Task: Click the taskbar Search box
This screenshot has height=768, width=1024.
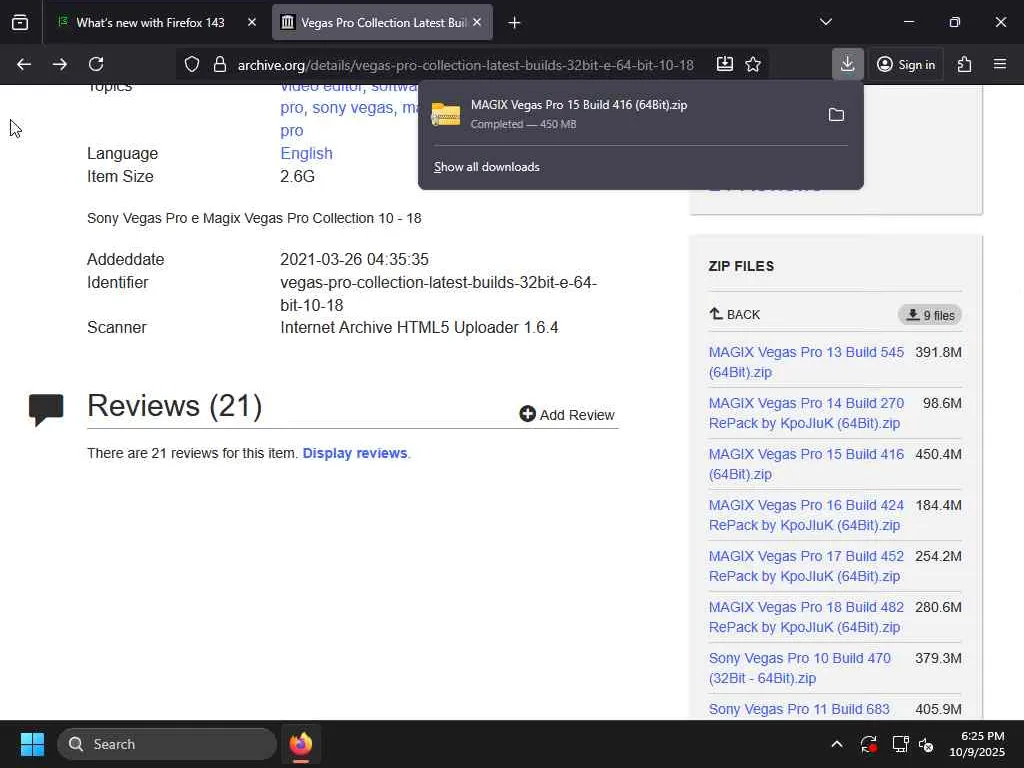Action: (167, 744)
